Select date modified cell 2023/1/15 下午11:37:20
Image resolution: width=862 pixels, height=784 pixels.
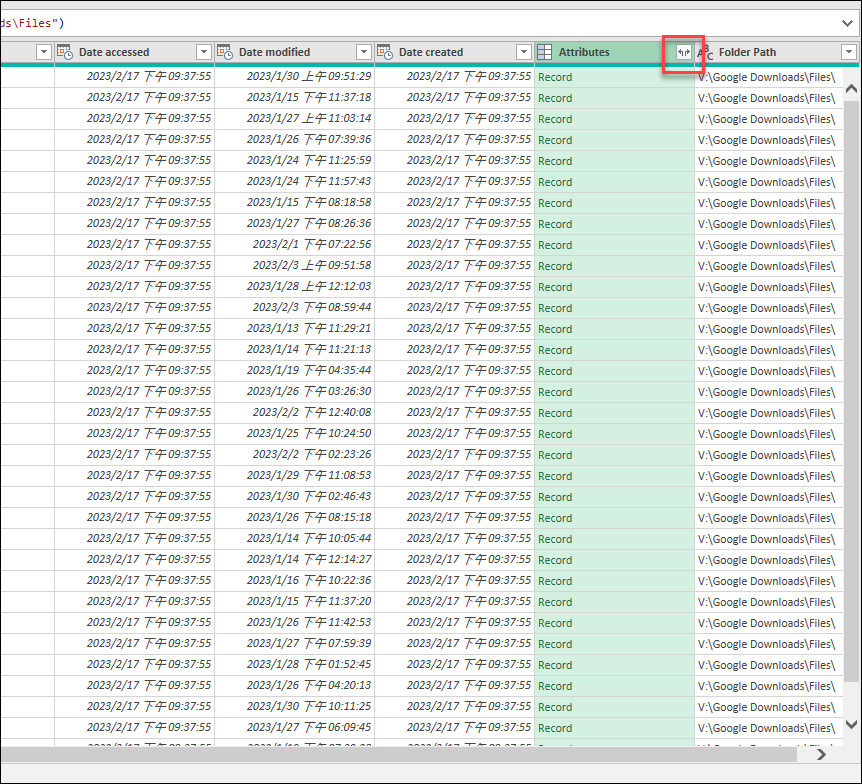tap(295, 601)
